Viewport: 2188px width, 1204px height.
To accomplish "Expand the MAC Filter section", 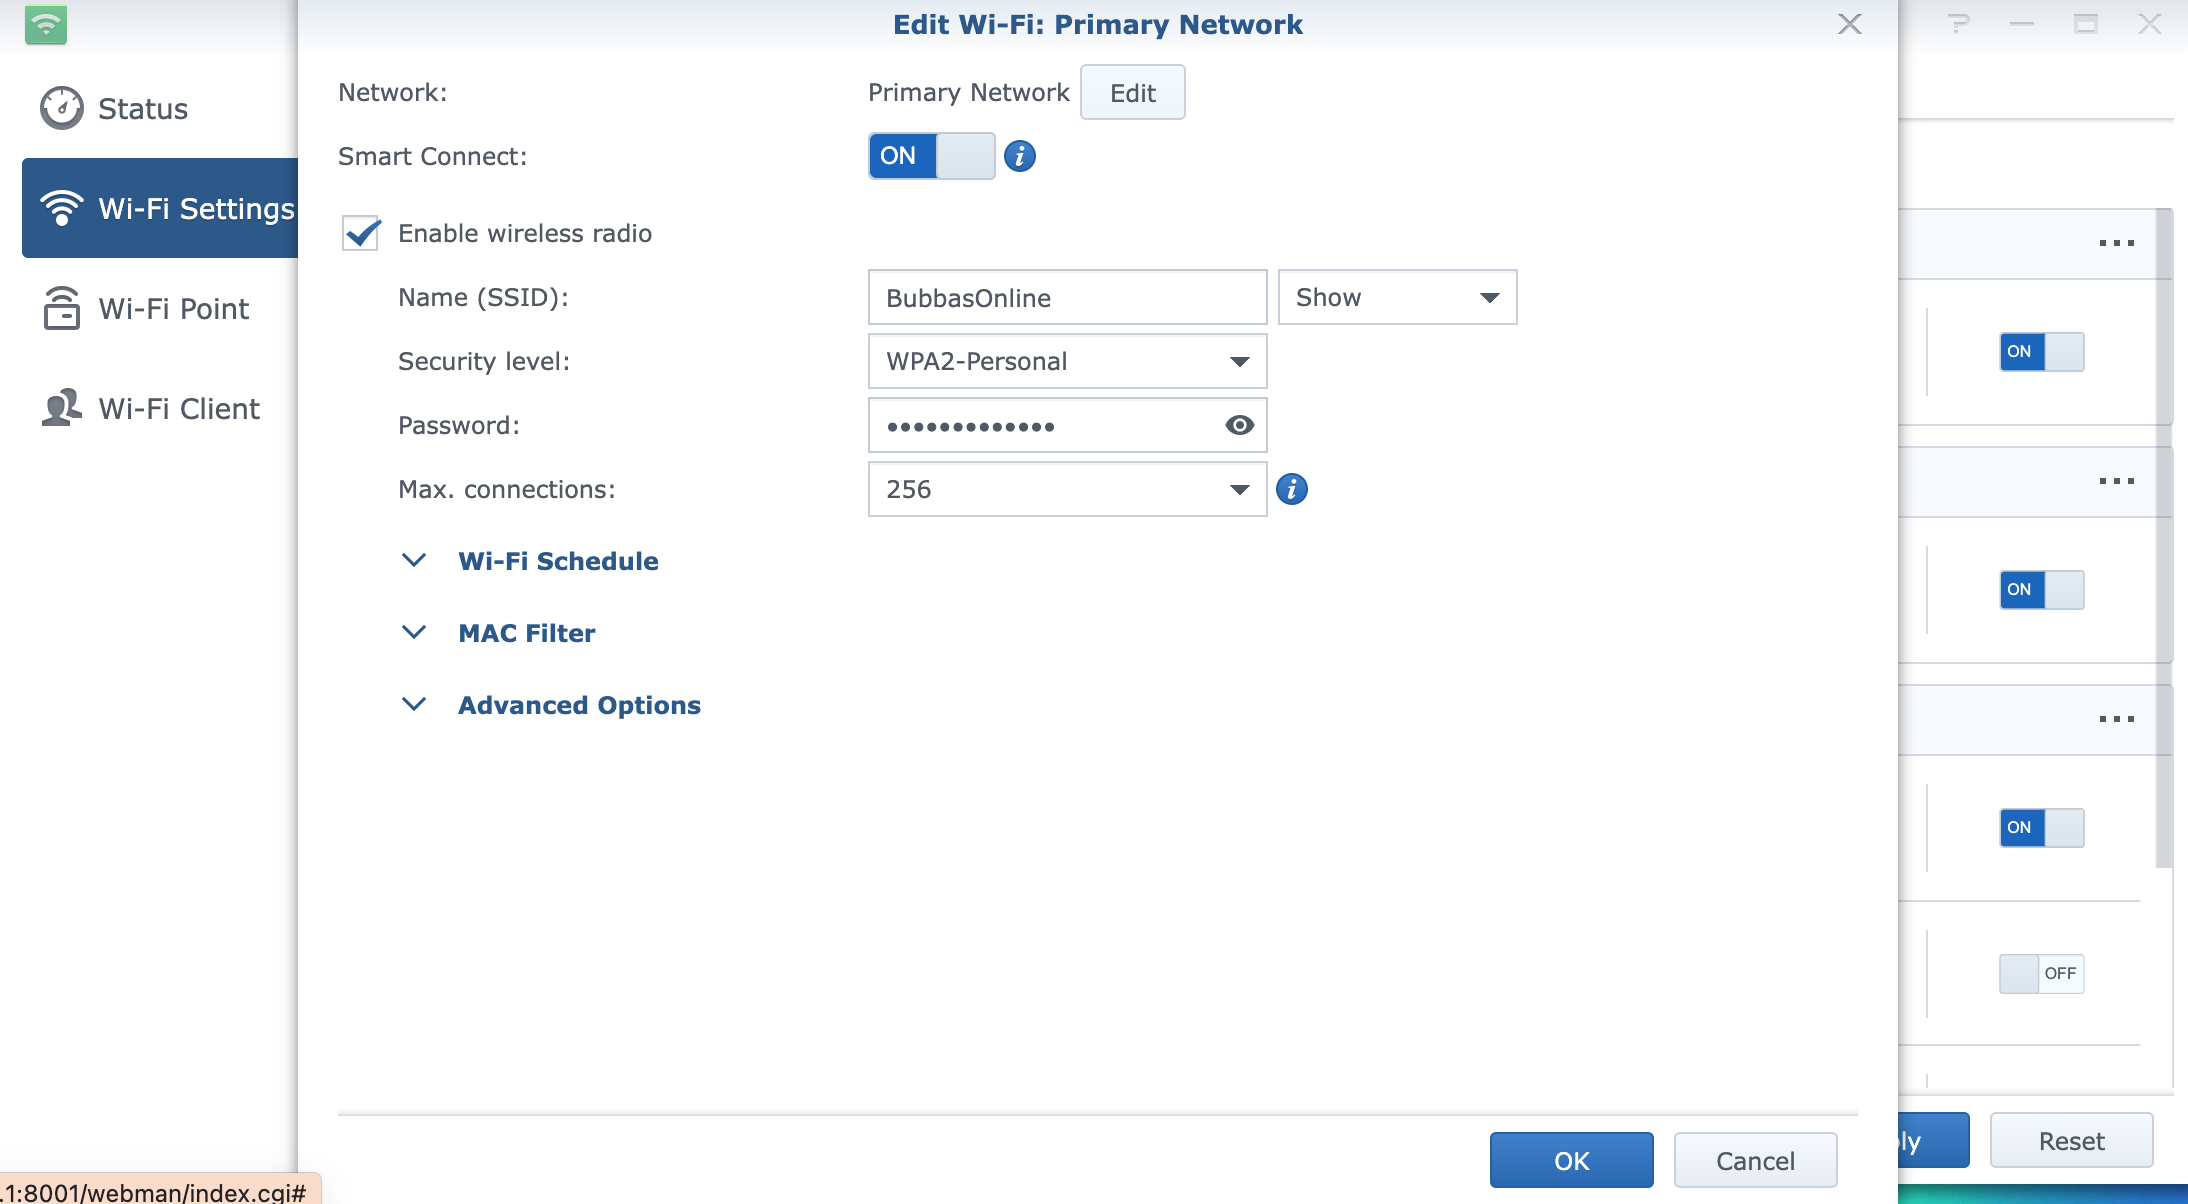I will [526, 633].
